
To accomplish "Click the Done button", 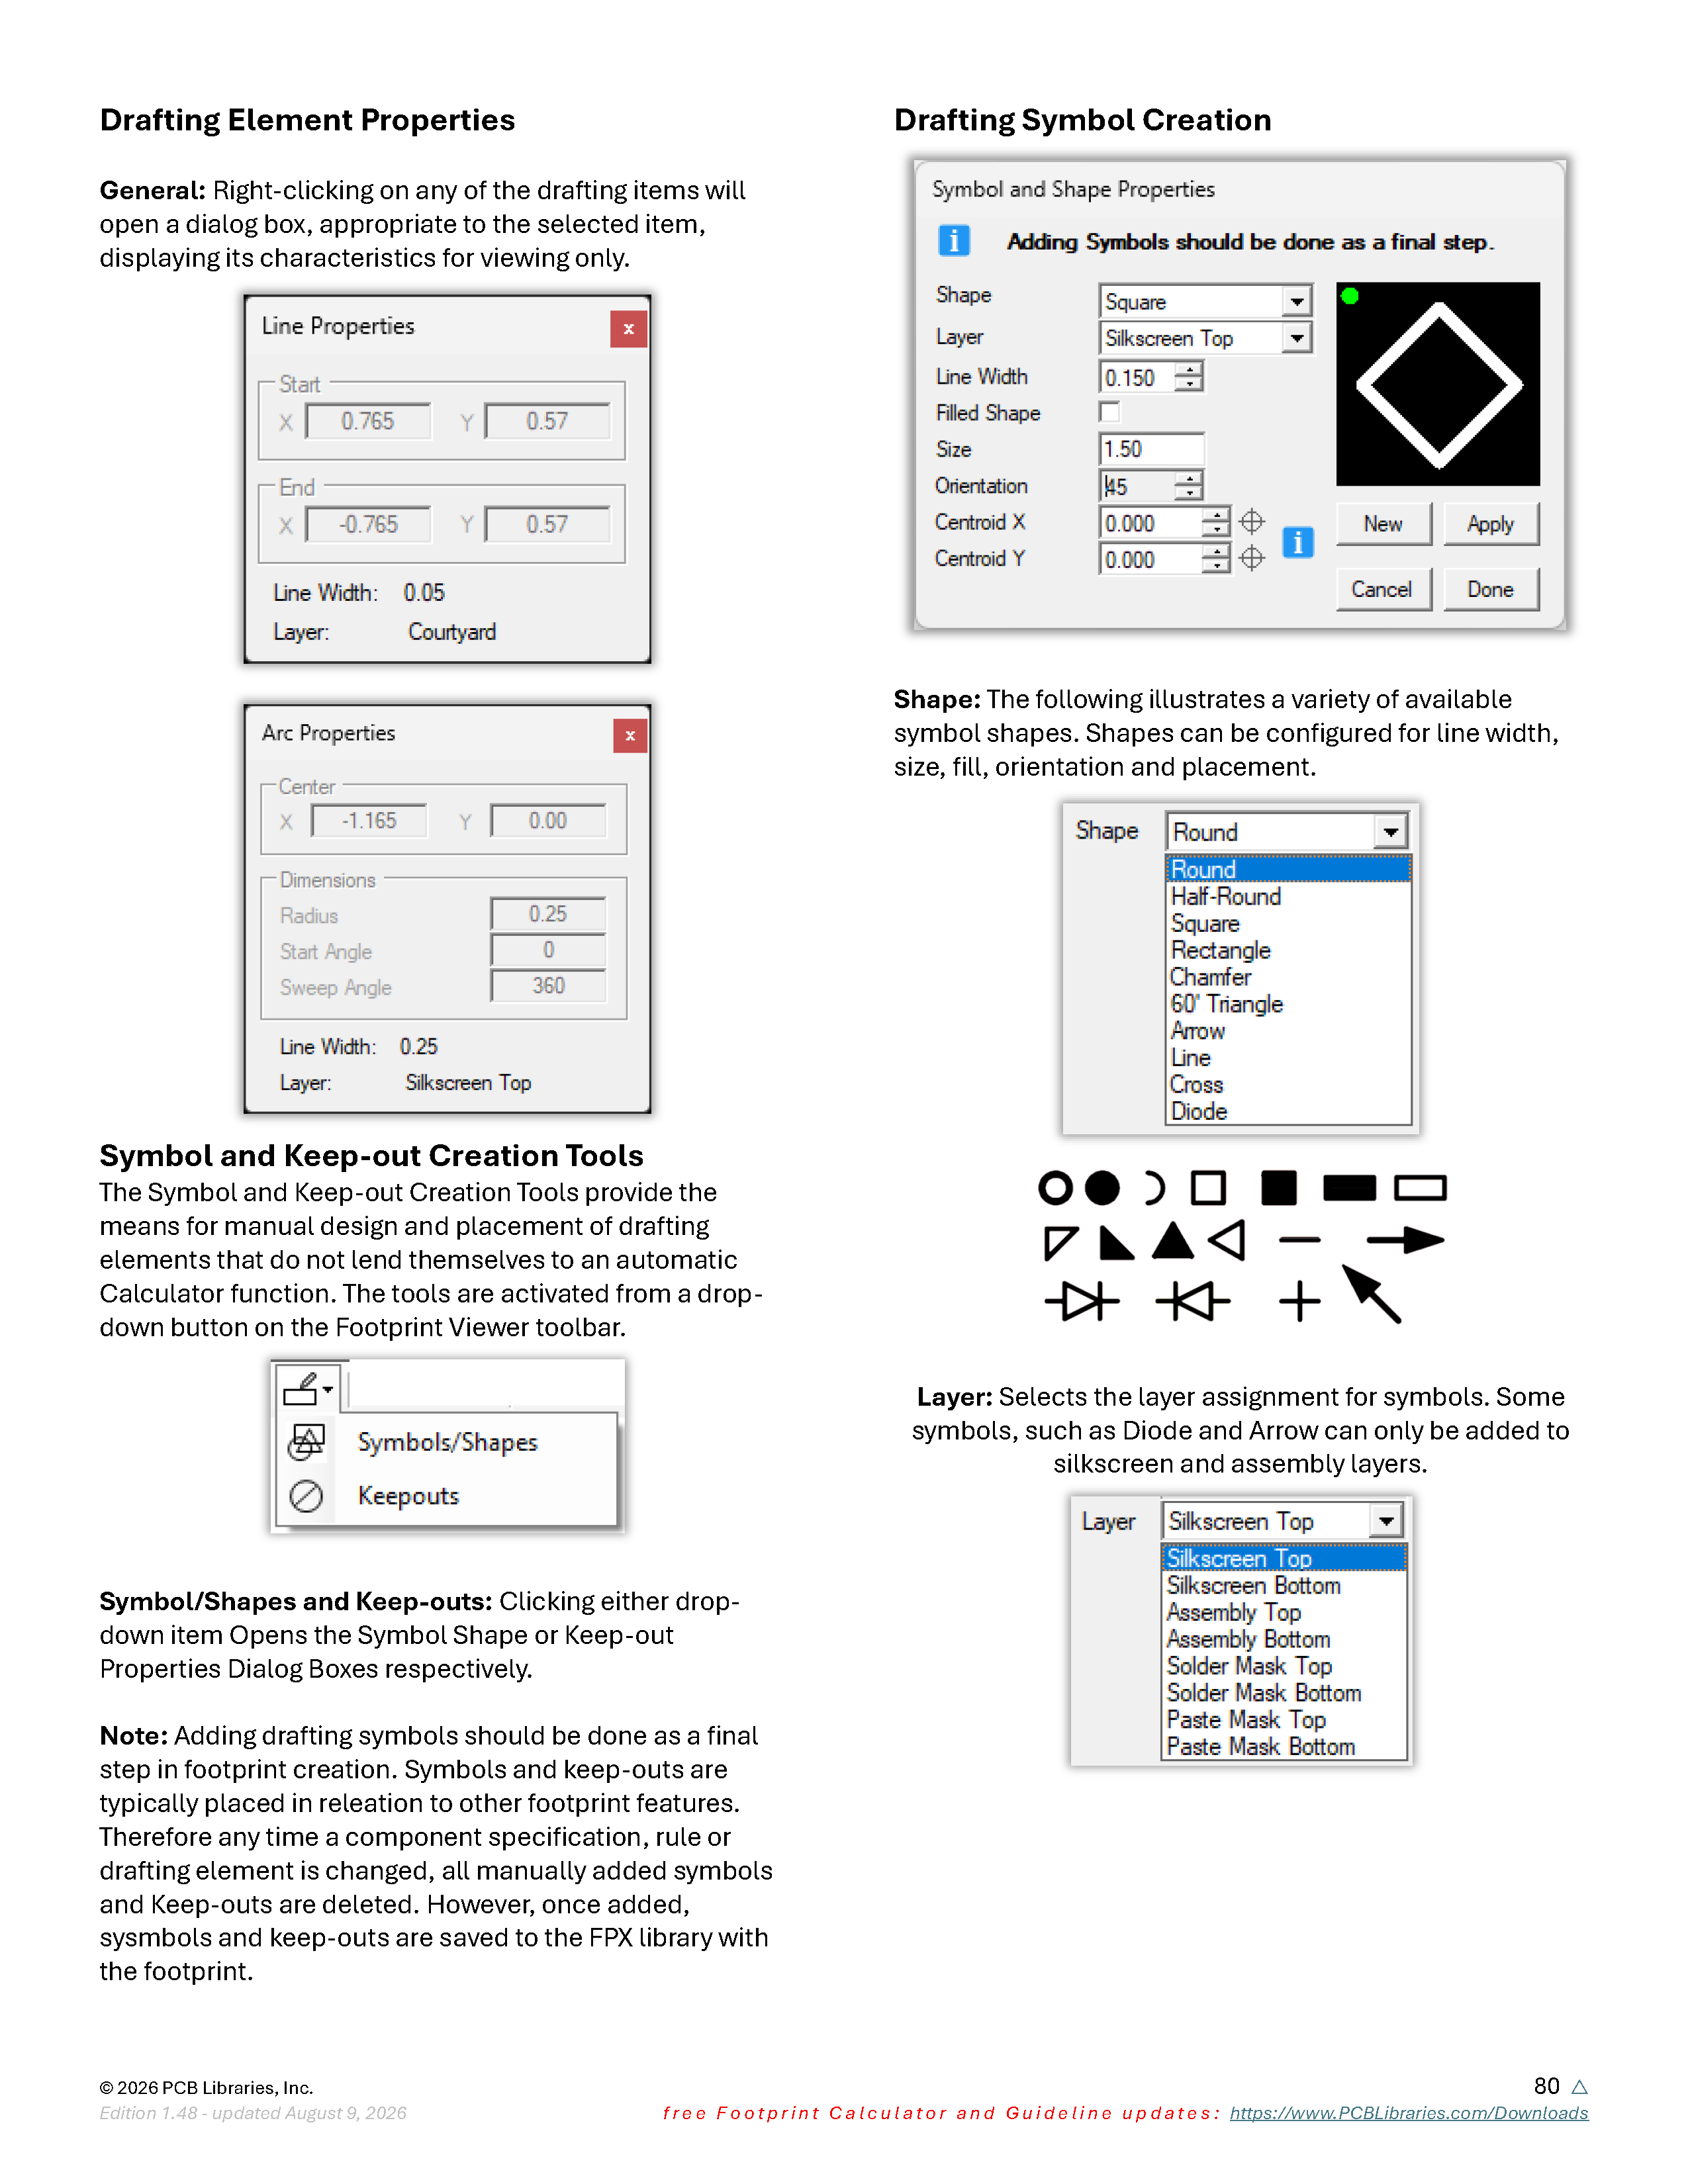I will [1491, 590].
